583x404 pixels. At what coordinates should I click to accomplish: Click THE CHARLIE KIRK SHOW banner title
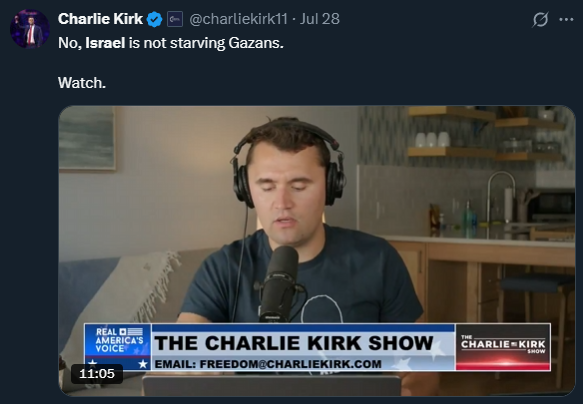pyautogui.click(x=294, y=343)
